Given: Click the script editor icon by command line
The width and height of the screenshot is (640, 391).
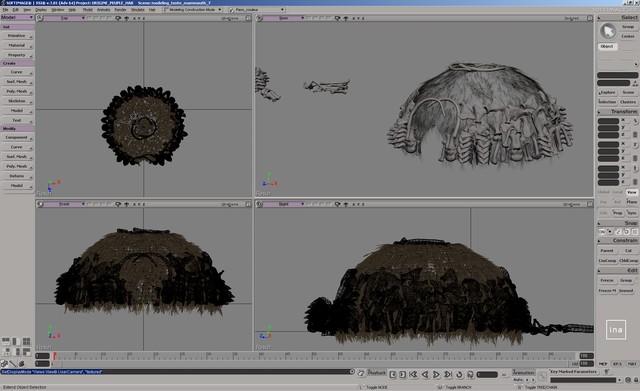Looking at the screenshot, I should coord(361,372).
